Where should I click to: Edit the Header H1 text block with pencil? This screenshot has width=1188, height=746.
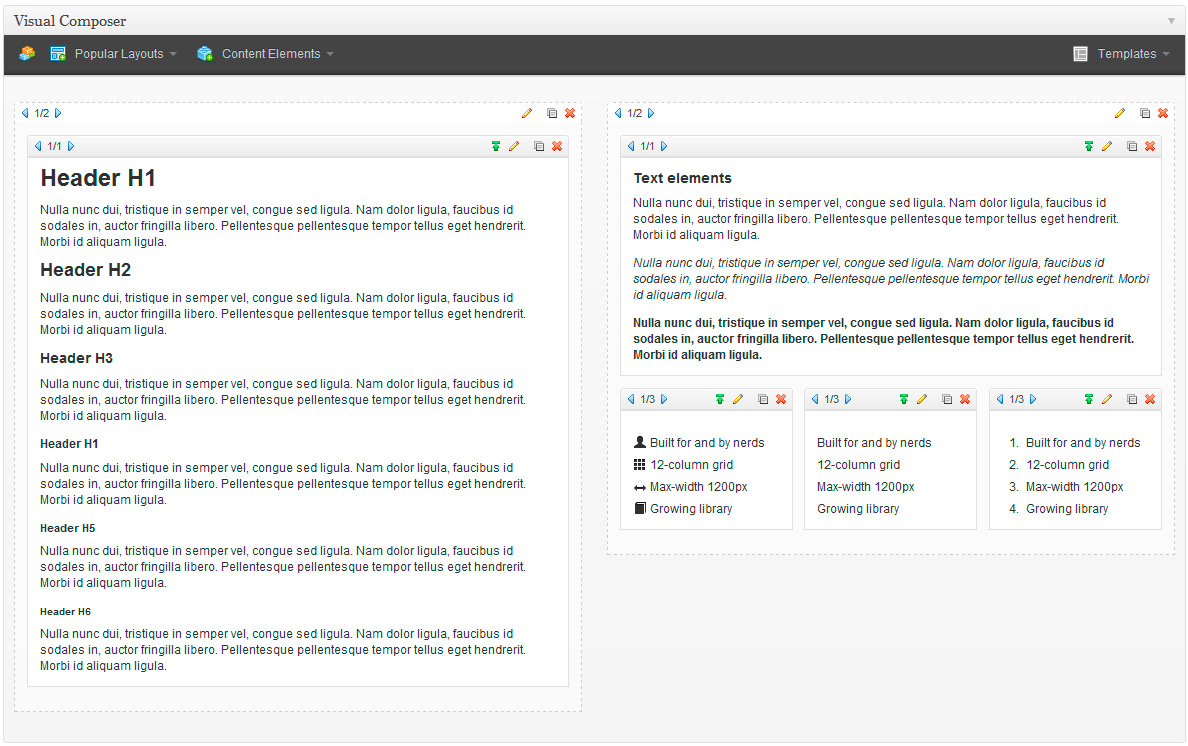pos(514,147)
